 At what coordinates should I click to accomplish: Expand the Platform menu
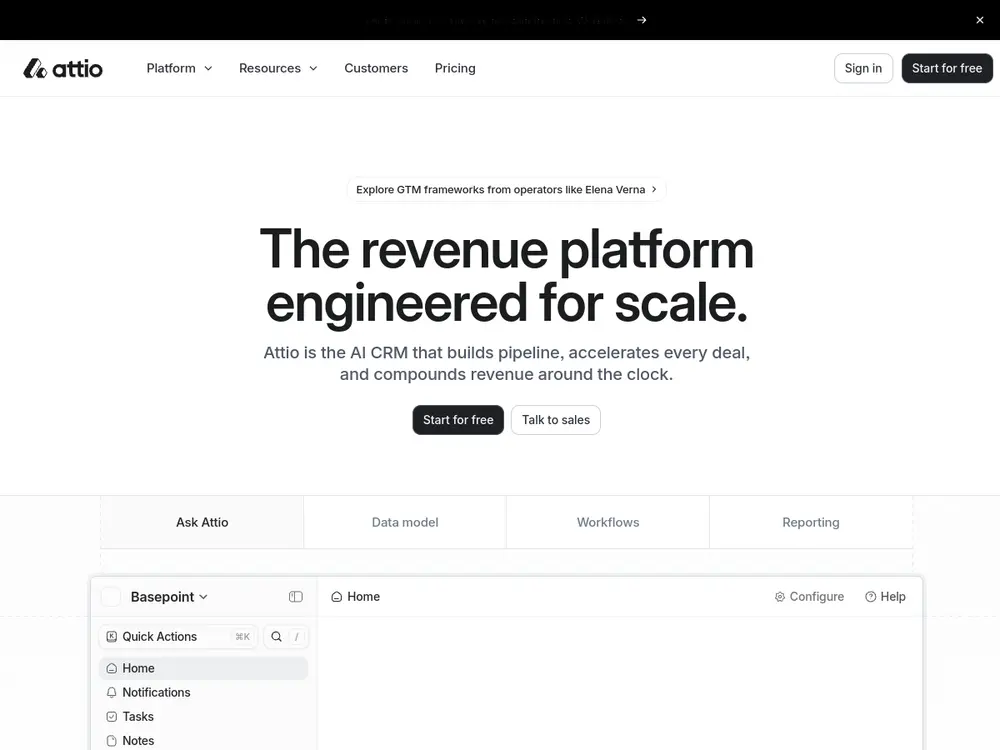(x=179, y=68)
